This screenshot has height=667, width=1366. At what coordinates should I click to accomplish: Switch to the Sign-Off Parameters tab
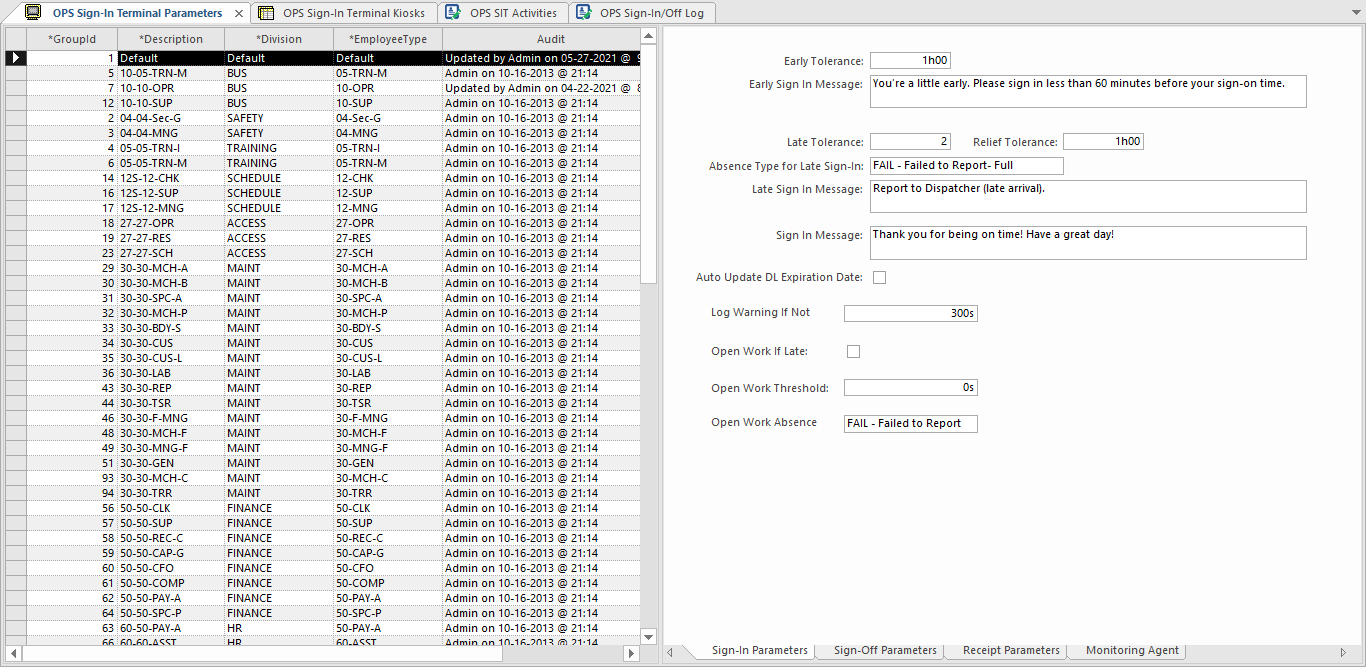tap(883, 650)
